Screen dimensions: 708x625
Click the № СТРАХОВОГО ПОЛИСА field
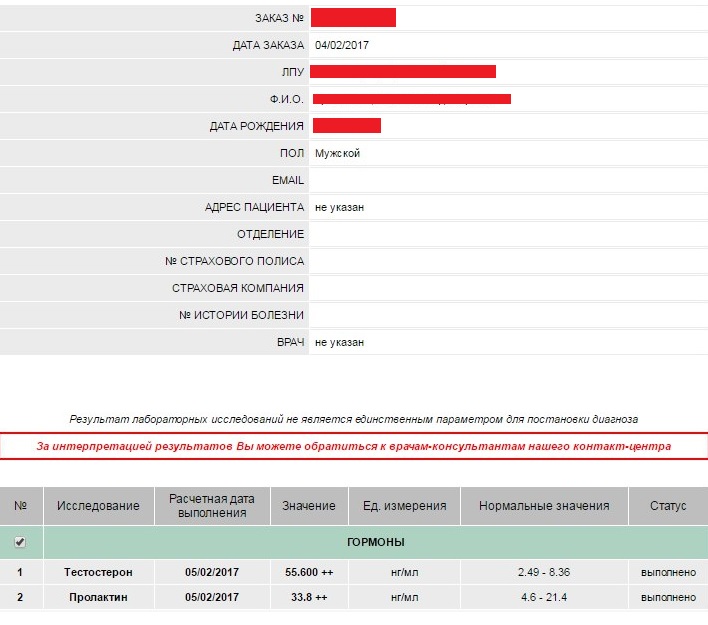508,261
